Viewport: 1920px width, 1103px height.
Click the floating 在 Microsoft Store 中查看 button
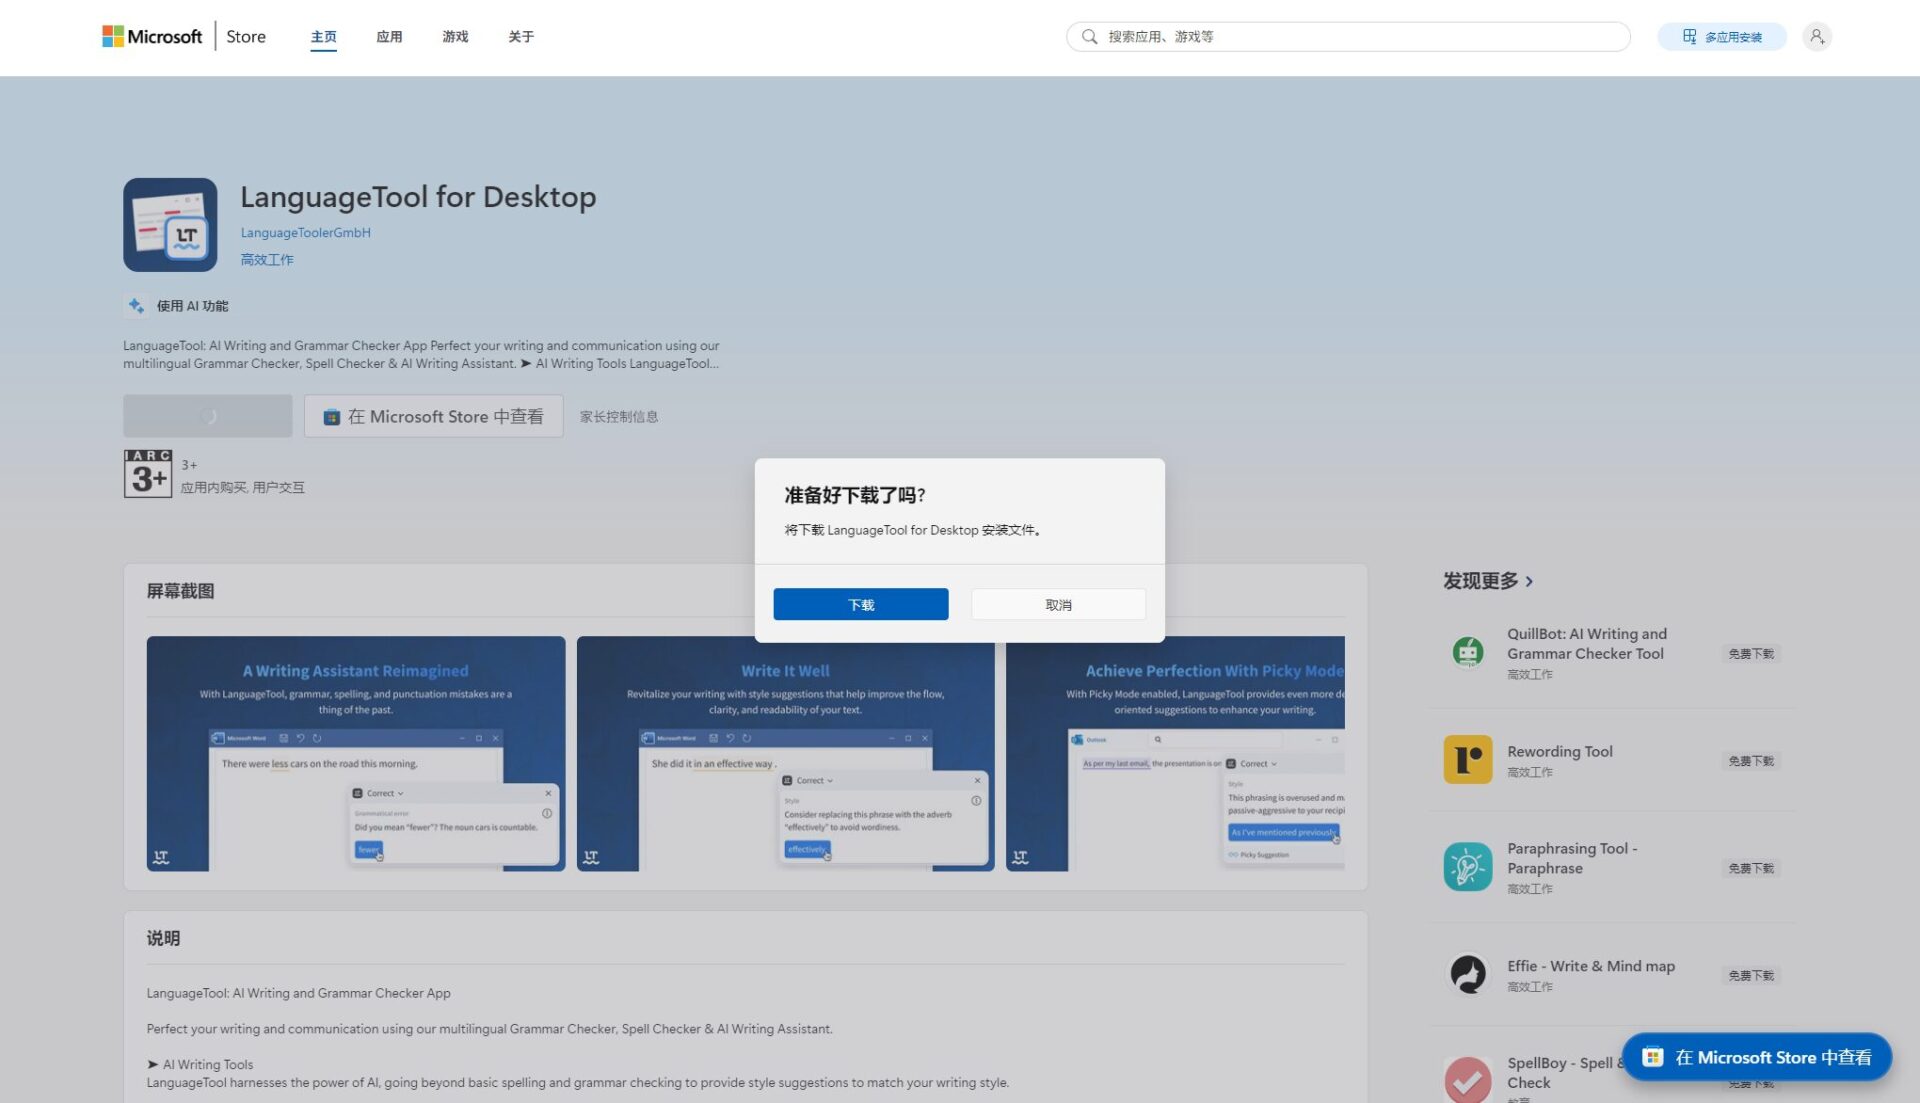pos(1756,1057)
